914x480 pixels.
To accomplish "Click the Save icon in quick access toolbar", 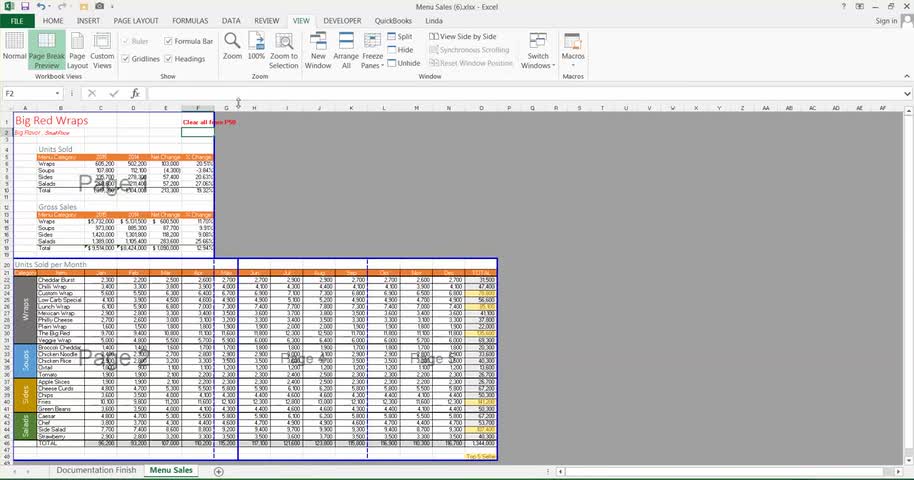I will [24, 6].
